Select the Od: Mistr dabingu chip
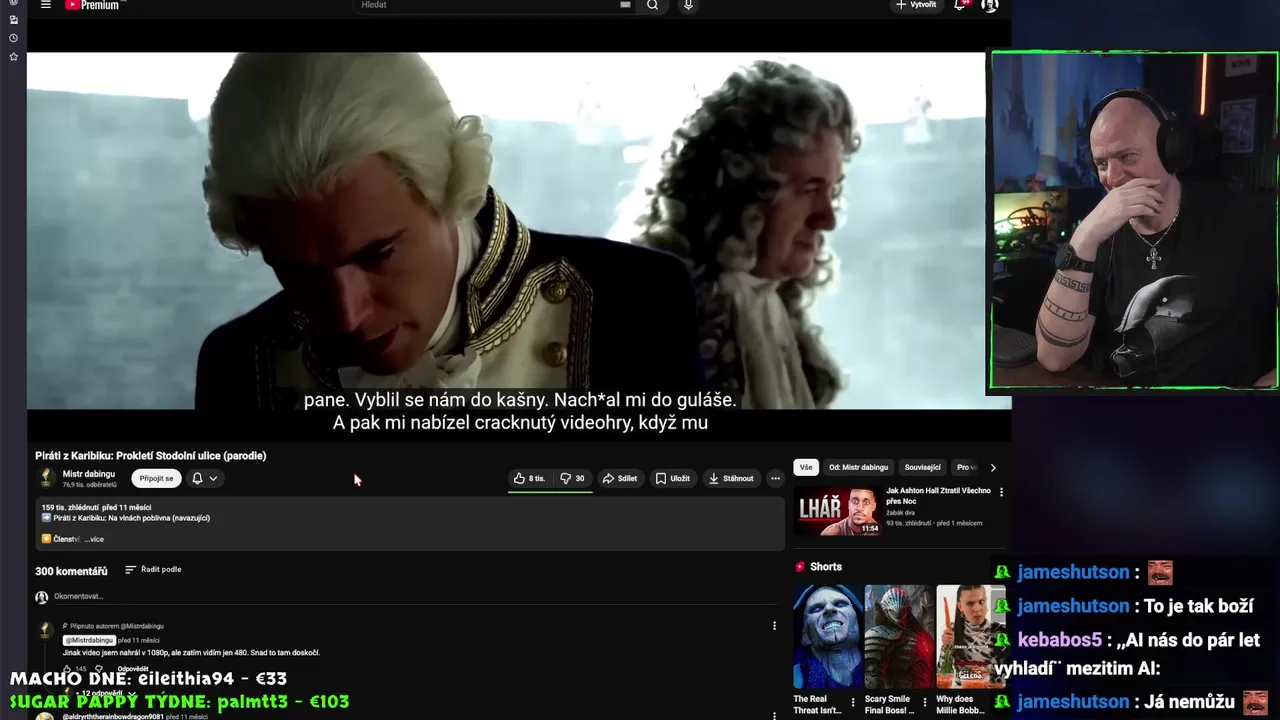The width and height of the screenshot is (1280, 720). (x=858, y=467)
